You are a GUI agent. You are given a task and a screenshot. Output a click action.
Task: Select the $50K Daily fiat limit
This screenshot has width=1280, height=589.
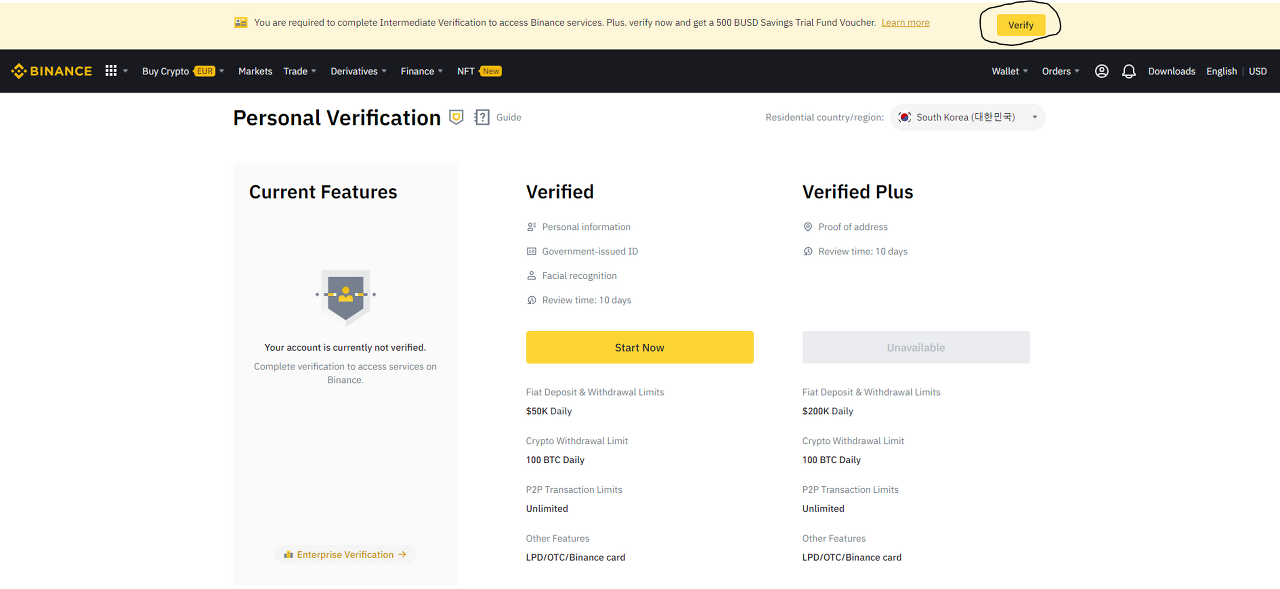(x=549, y=411)
